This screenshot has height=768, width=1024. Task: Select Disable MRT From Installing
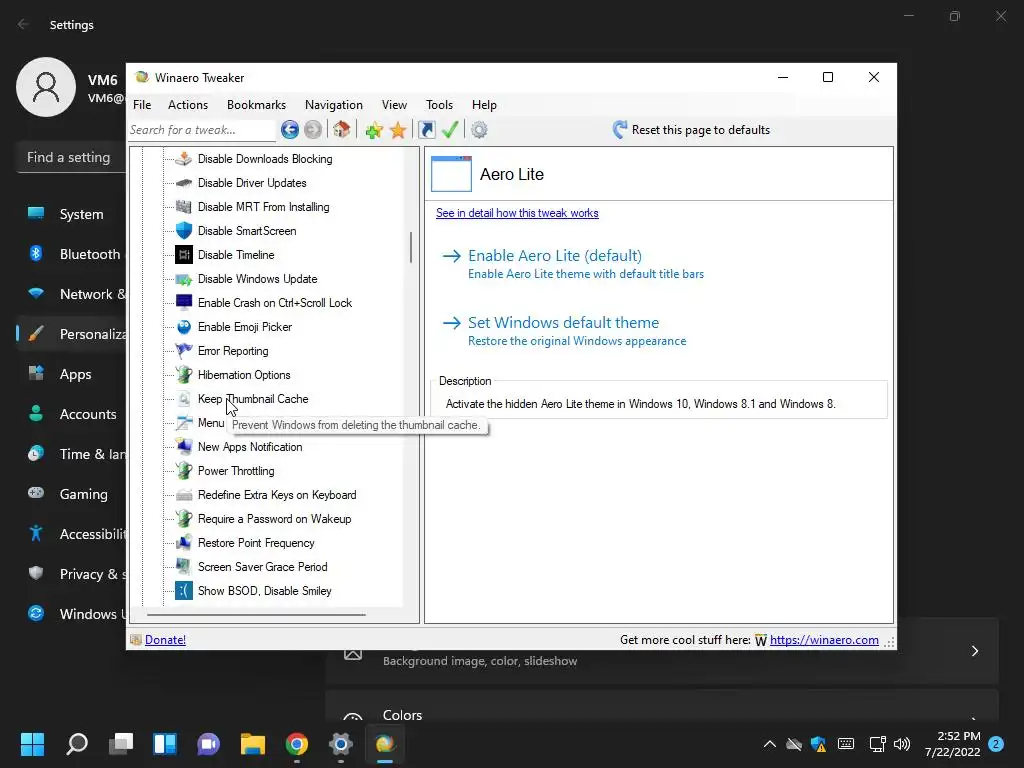[x=264, y=207]
